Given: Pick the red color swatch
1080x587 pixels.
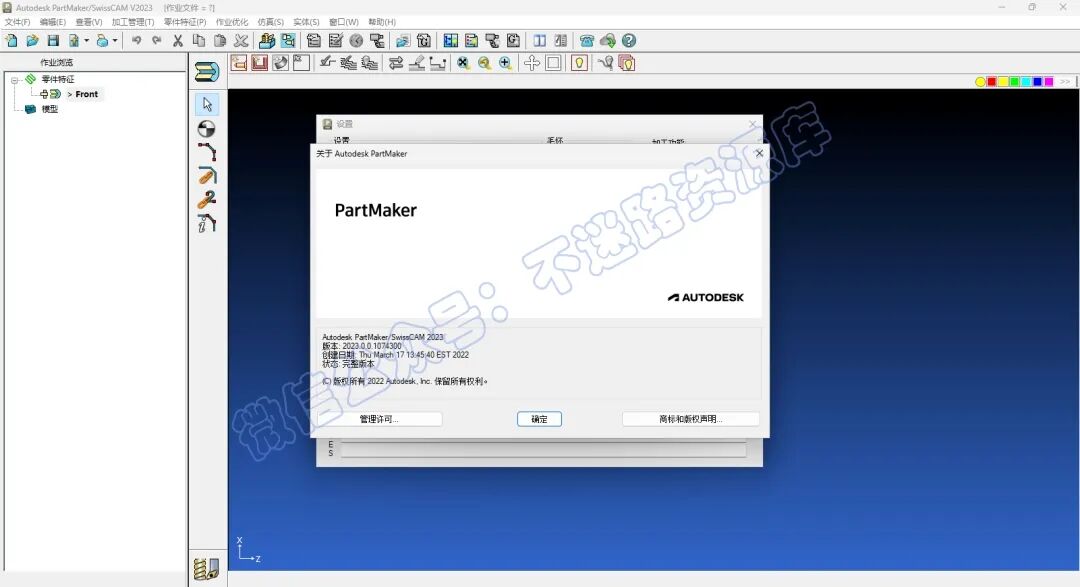Looking at the screenshot, I should tap(992, 82).
